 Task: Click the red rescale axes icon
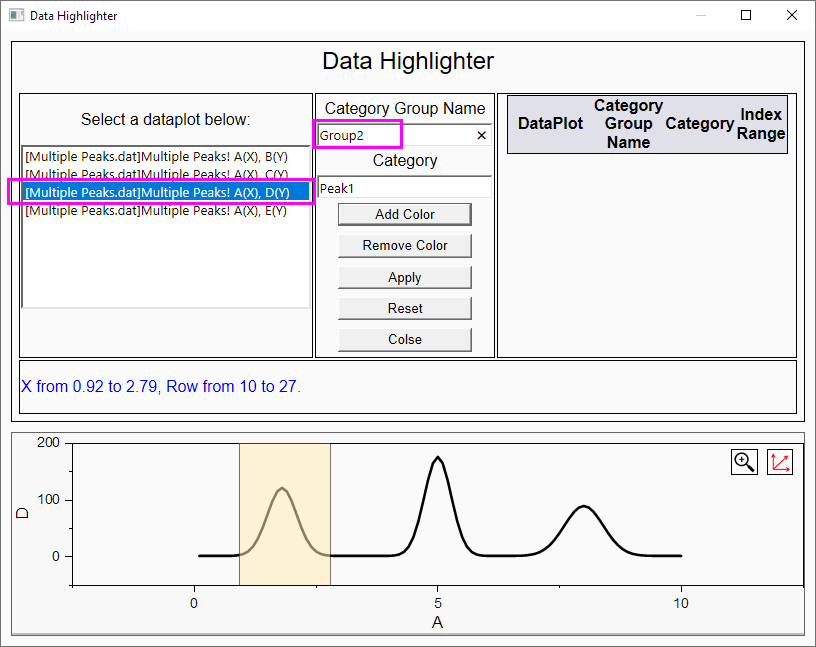click(779, 461)
